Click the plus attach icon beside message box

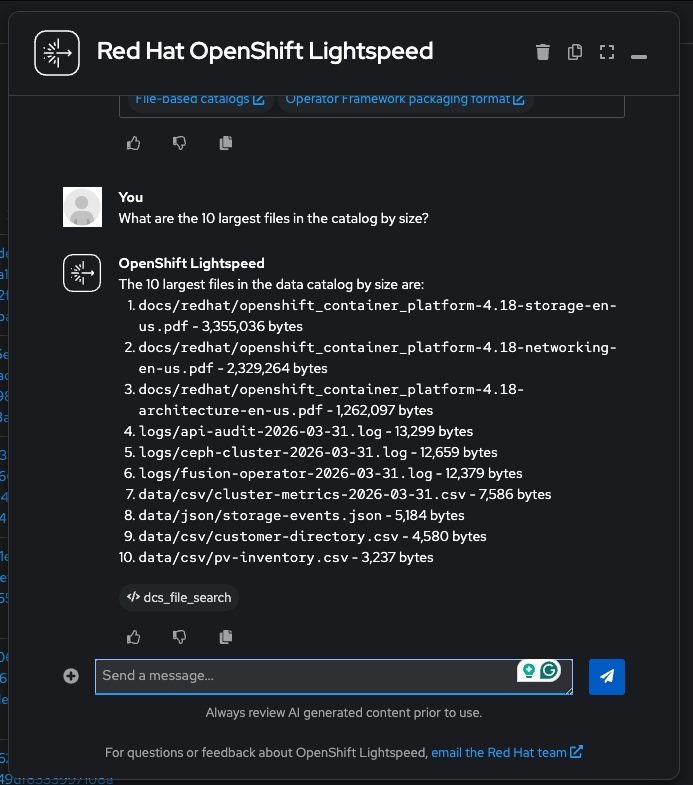coord(71,676)
